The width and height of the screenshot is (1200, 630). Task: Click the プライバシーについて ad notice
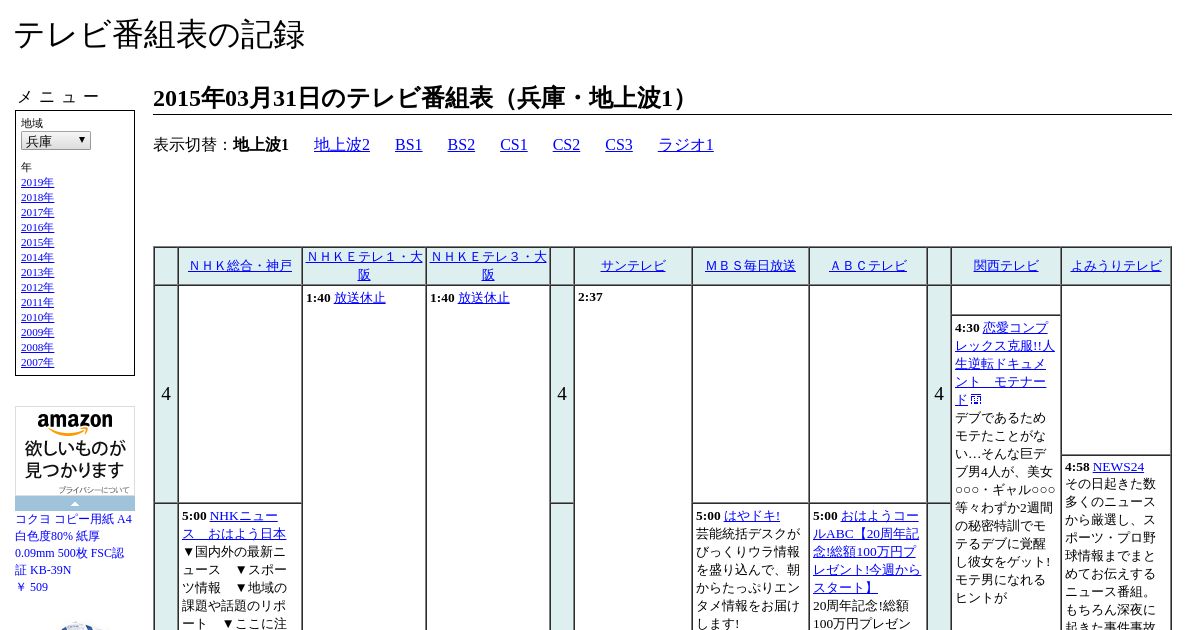point(93,490)
